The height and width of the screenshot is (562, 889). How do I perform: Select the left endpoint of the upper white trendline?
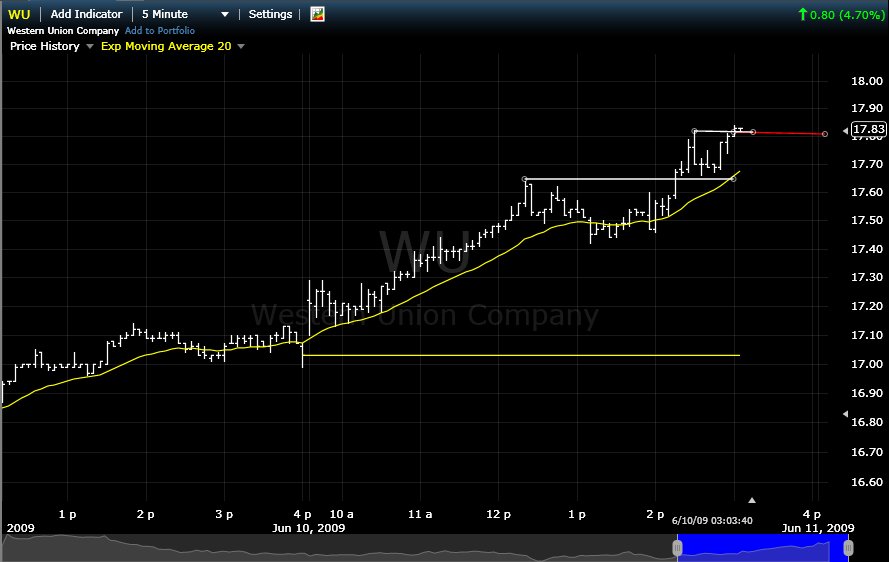695,131
